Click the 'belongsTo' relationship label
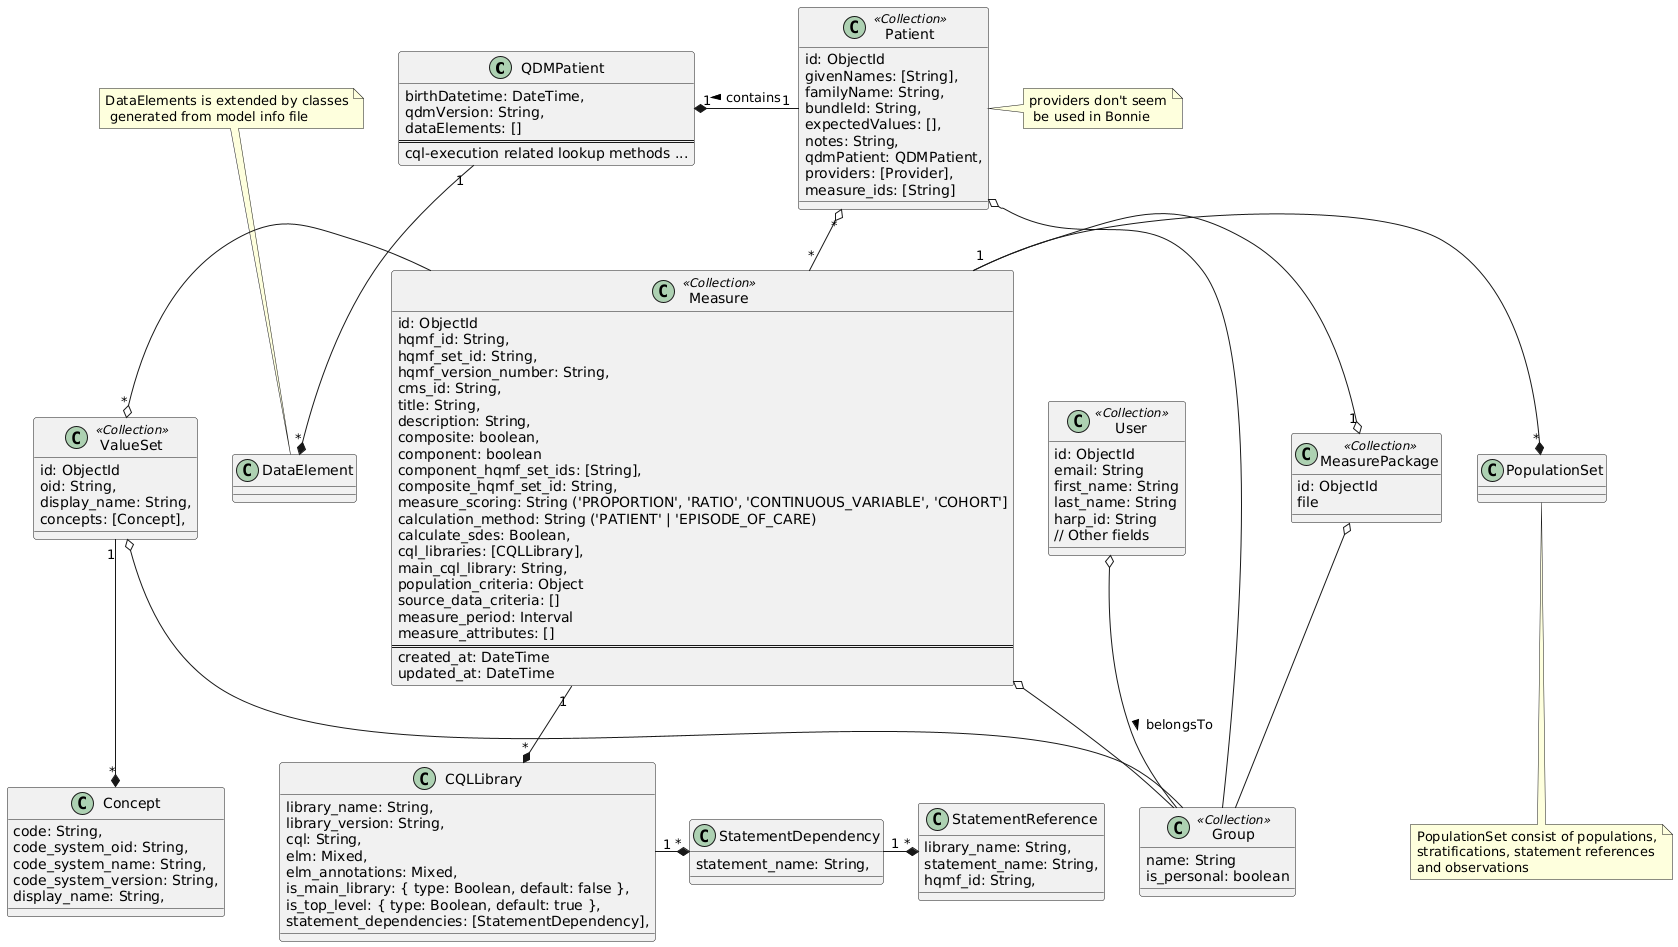Image resolution: width=1678 pixels, height=947 pixels. [1179, 724]
